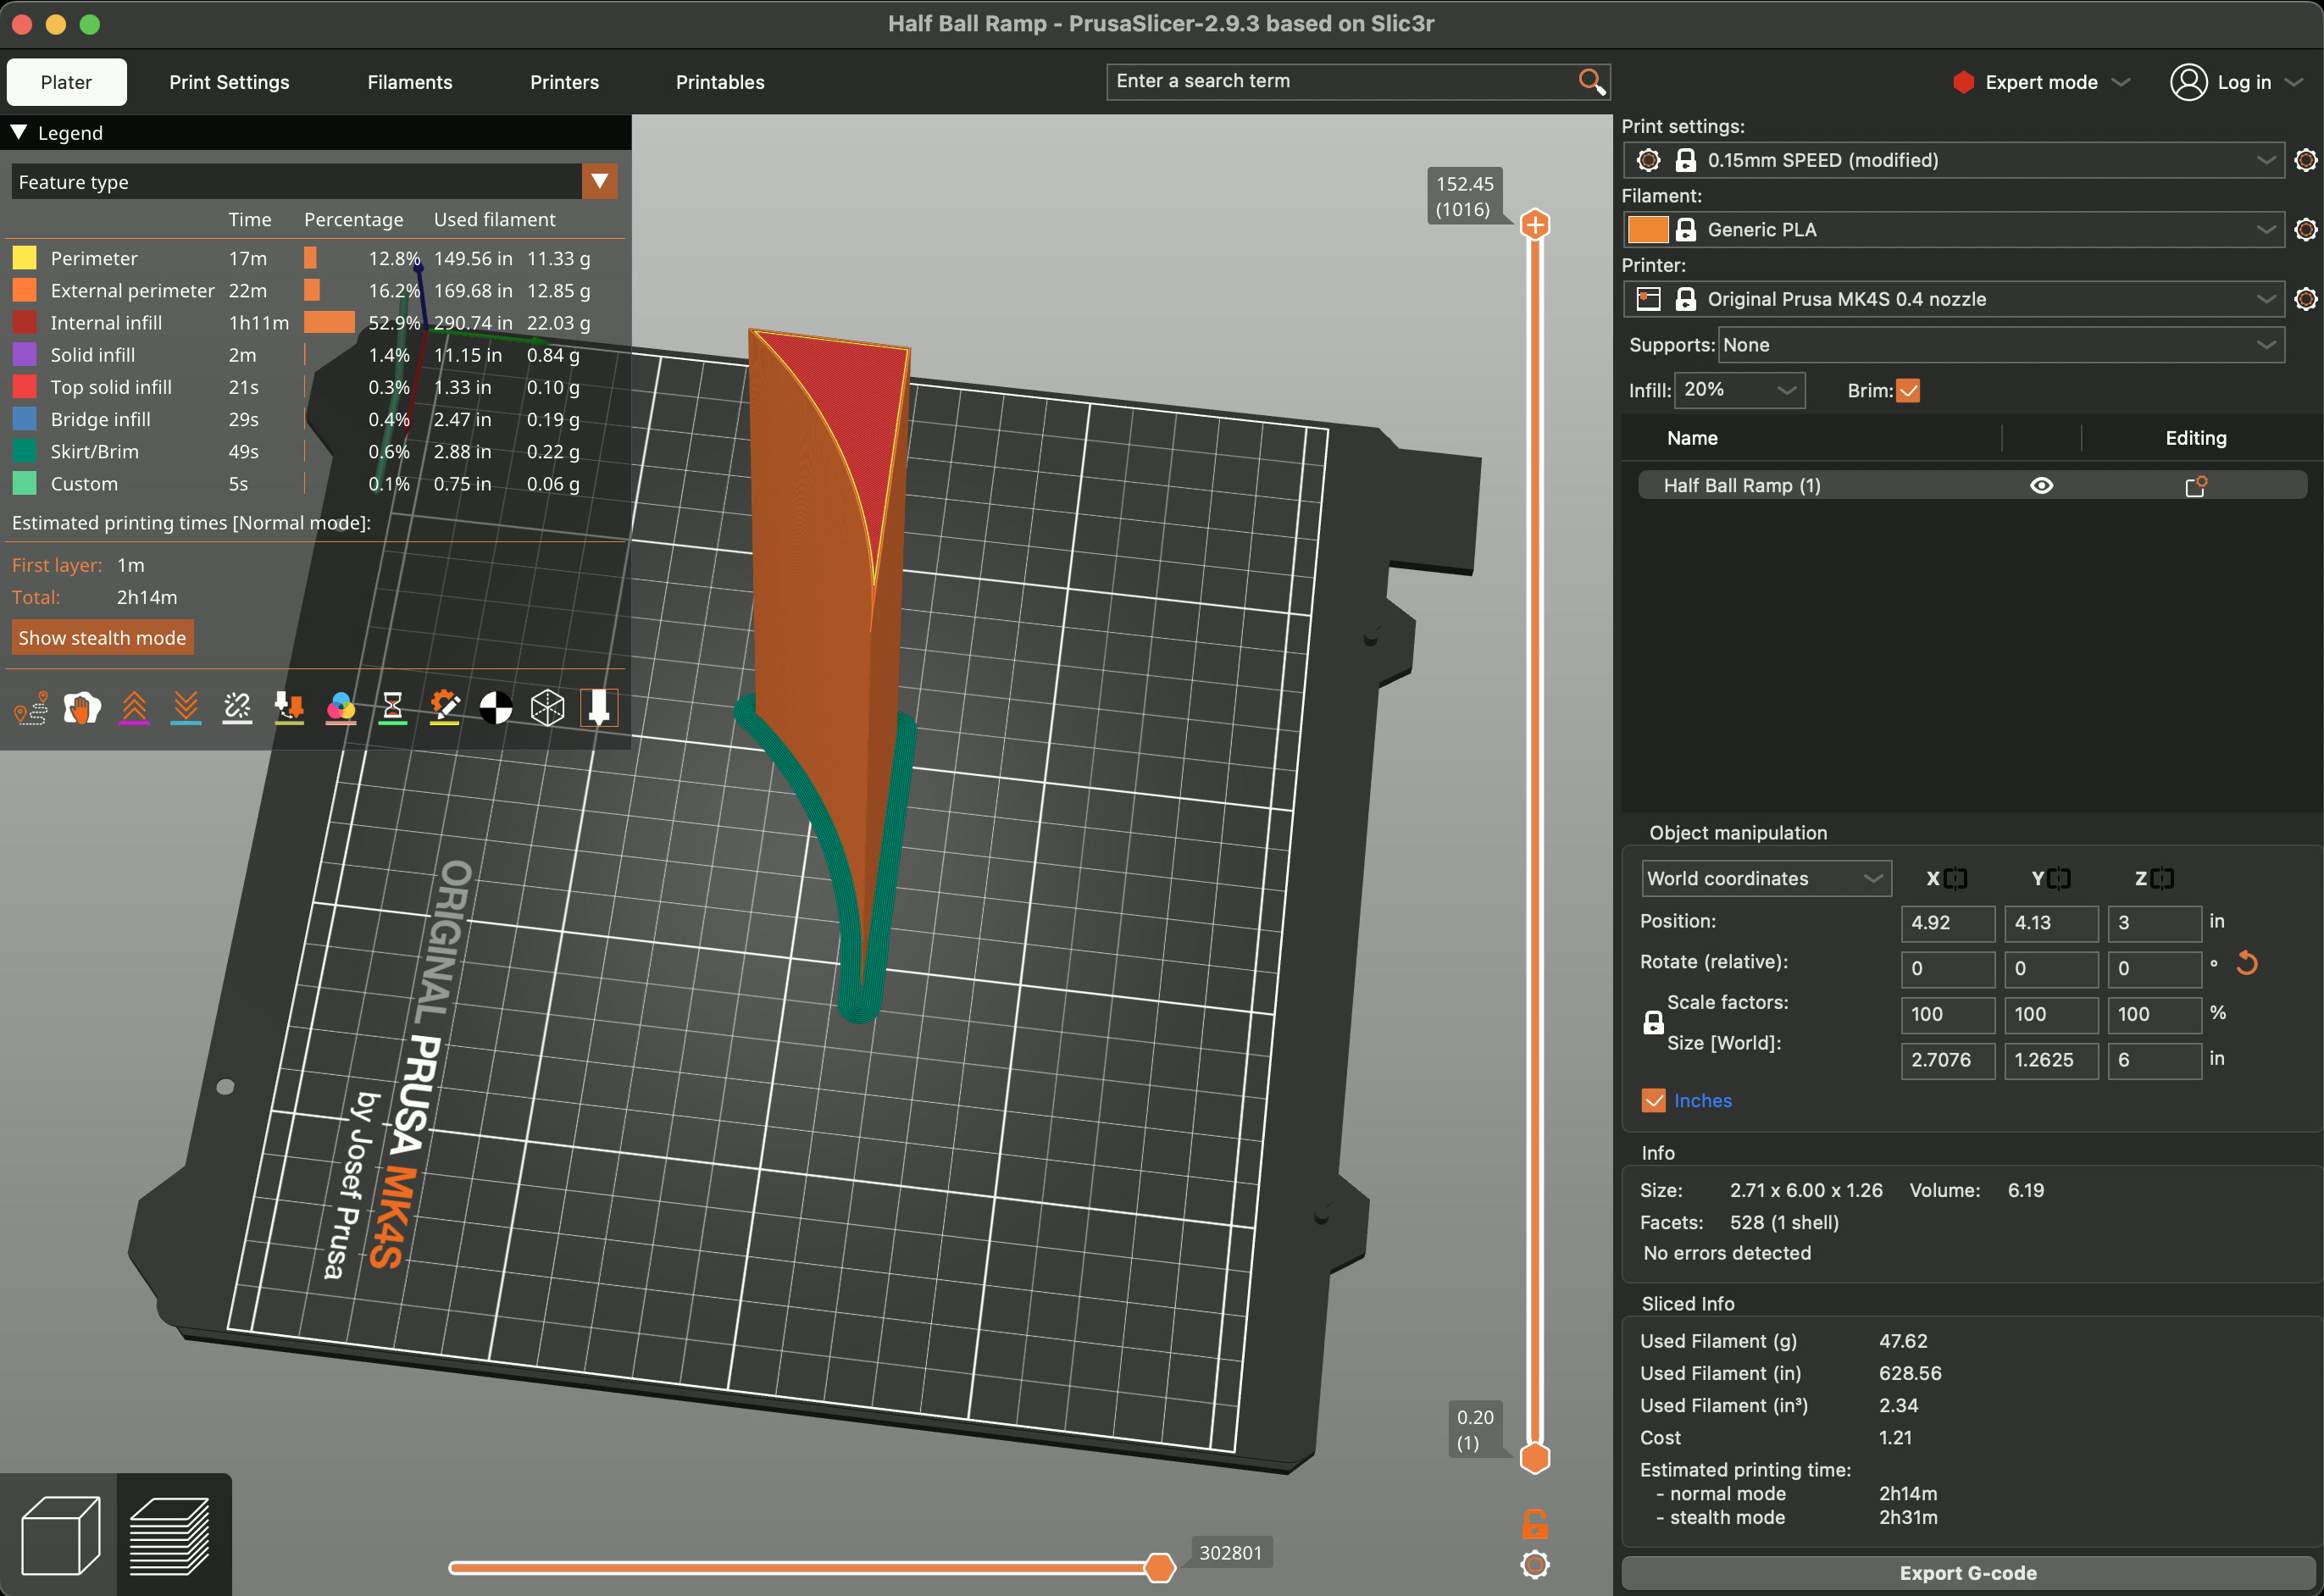Screen dimensions: 2324x1596
Task: Toggle pause prints hourglass icon
Action: click(392, 708)
